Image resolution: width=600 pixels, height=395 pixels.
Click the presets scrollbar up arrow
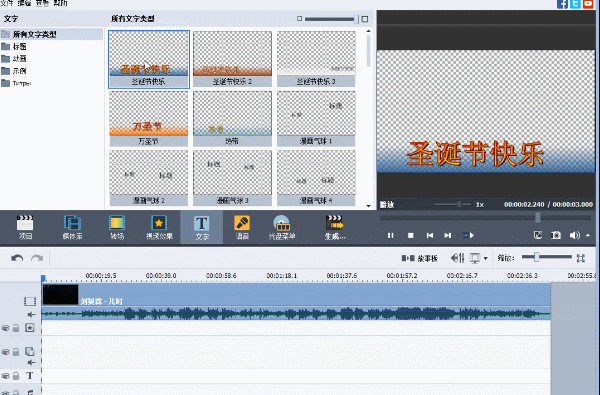[x=368, y=31]
